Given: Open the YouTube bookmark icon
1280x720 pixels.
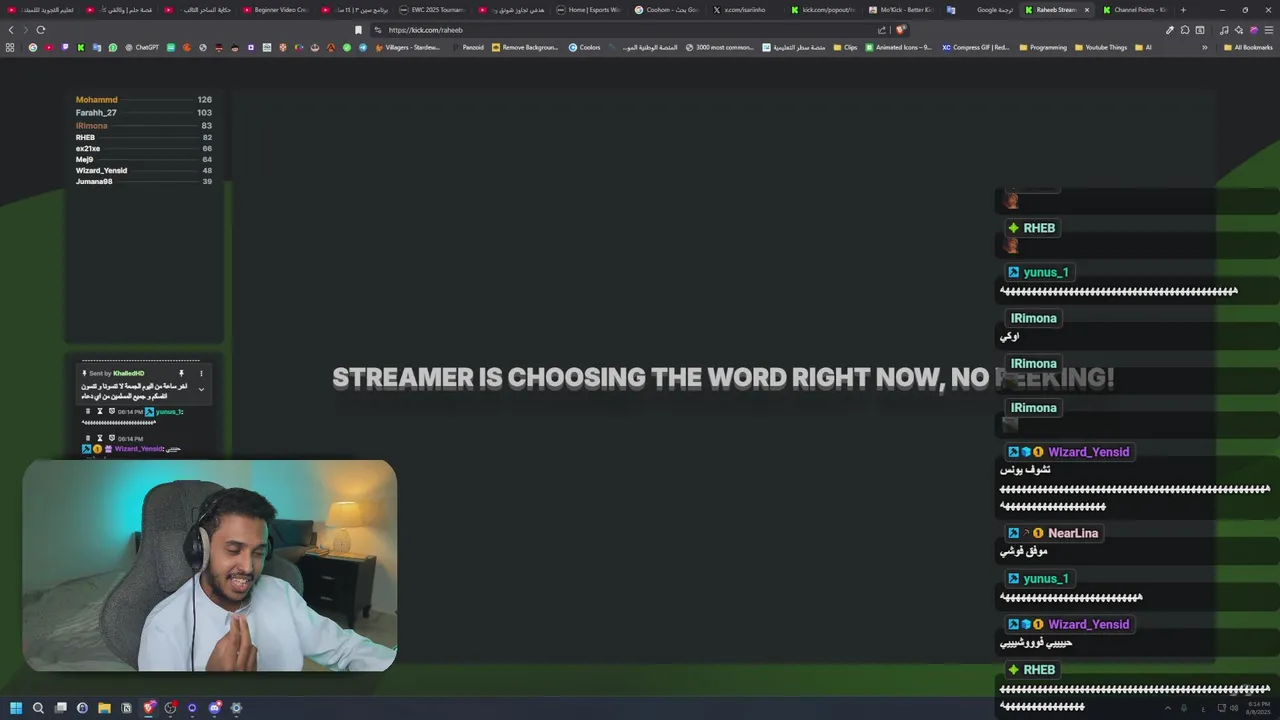Looking at the screenshot, I should 49,47.
